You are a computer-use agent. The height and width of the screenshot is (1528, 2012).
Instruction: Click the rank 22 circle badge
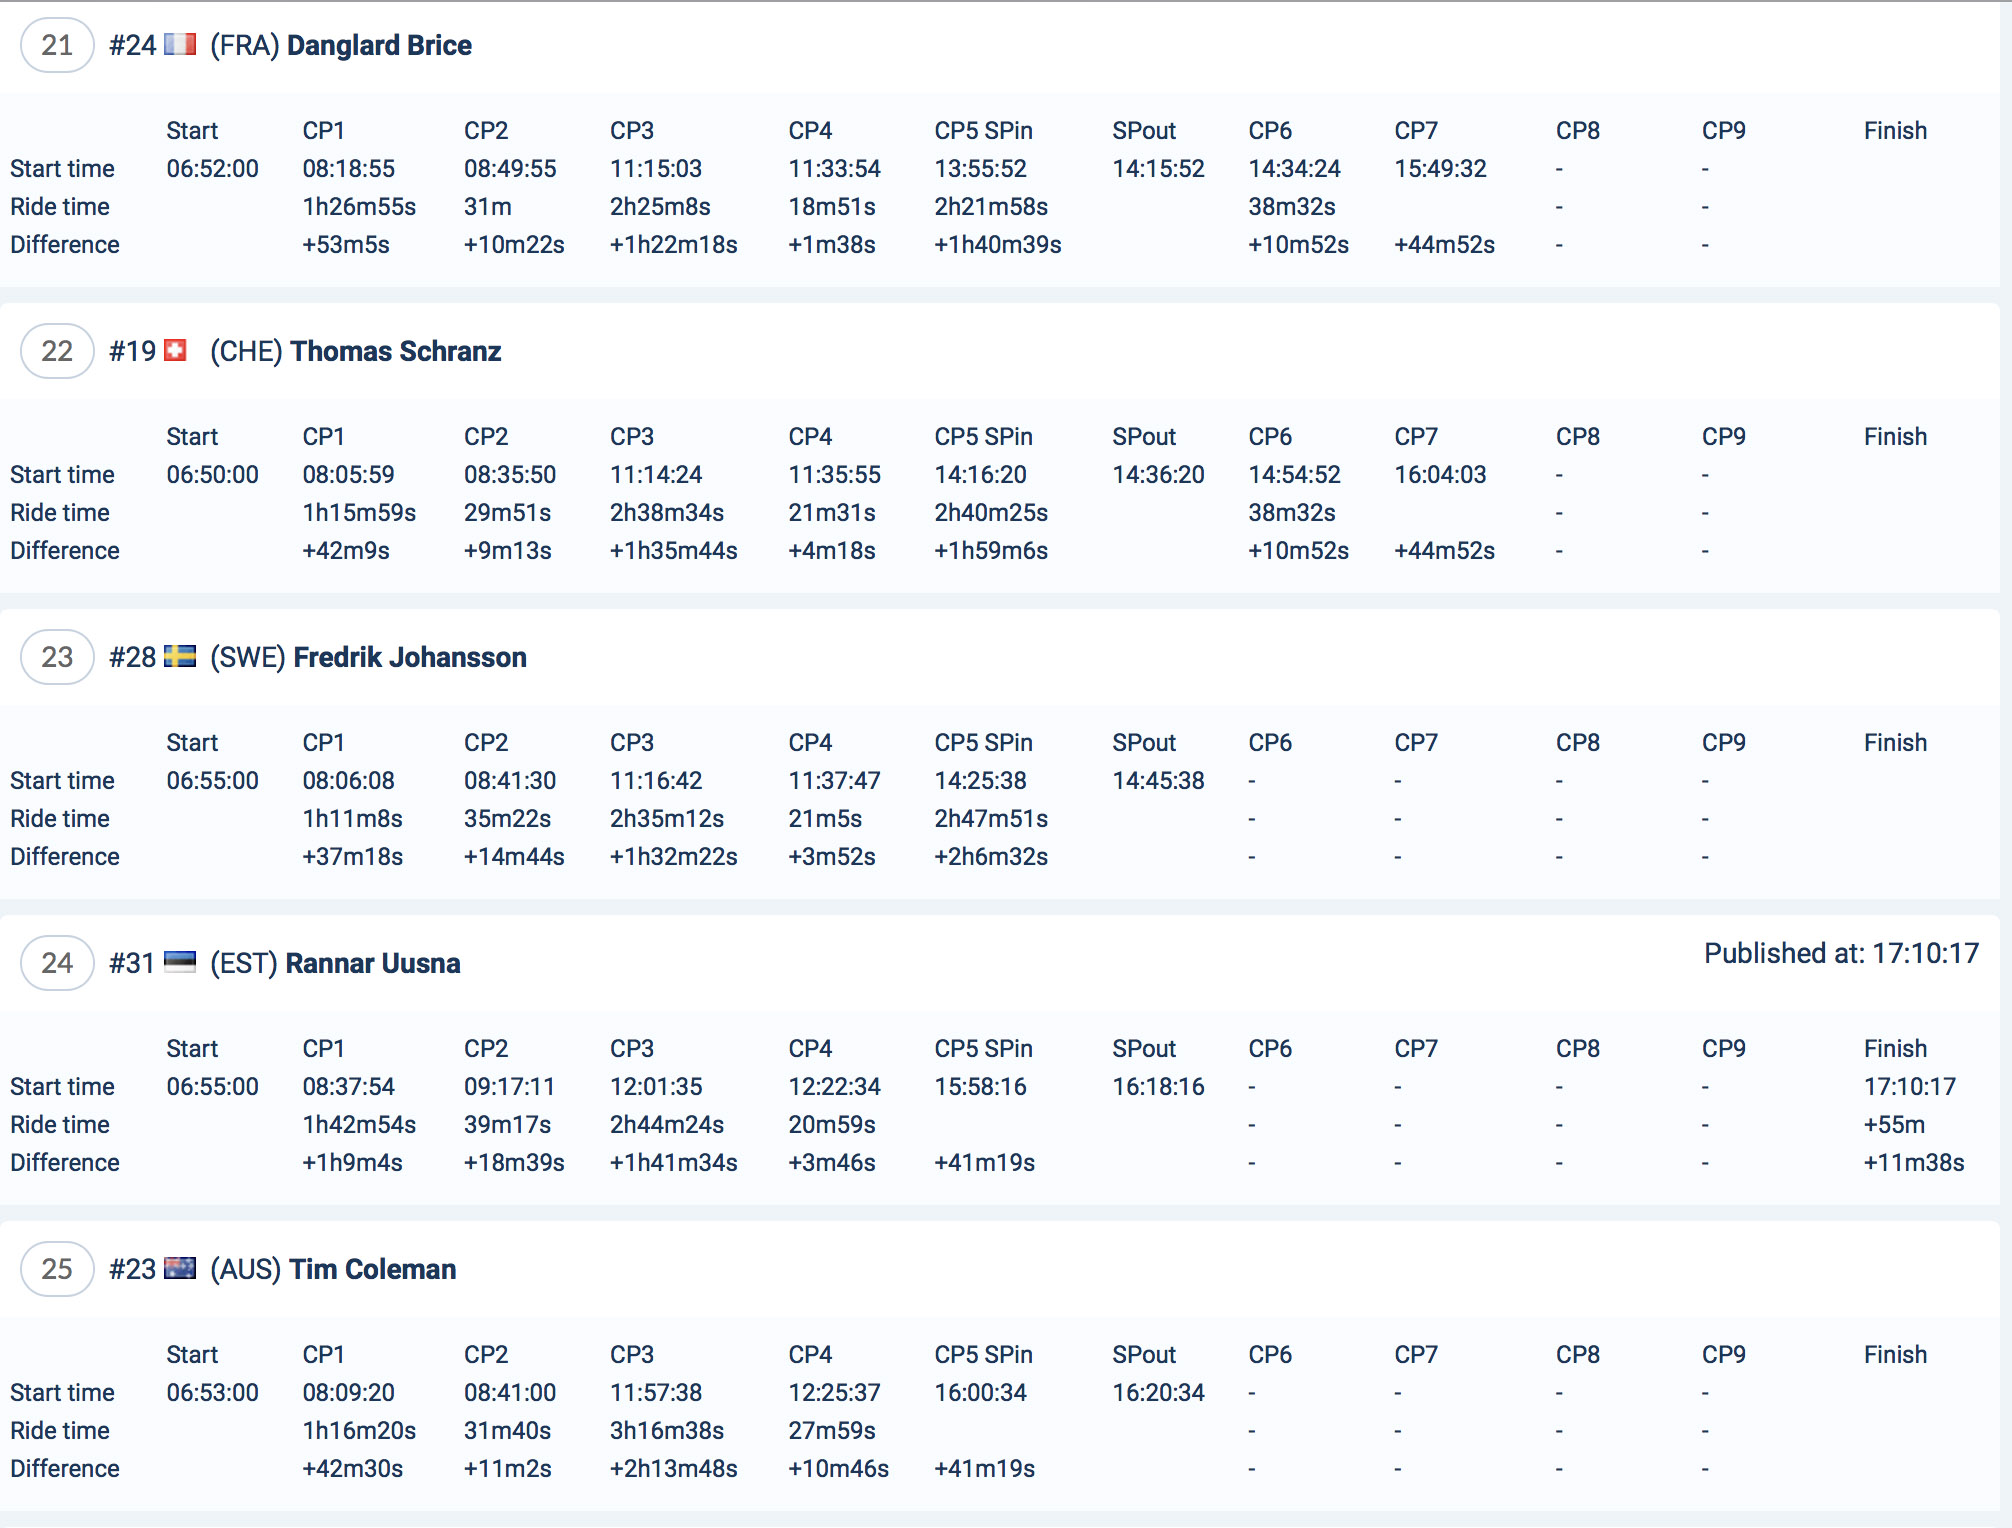57,351
